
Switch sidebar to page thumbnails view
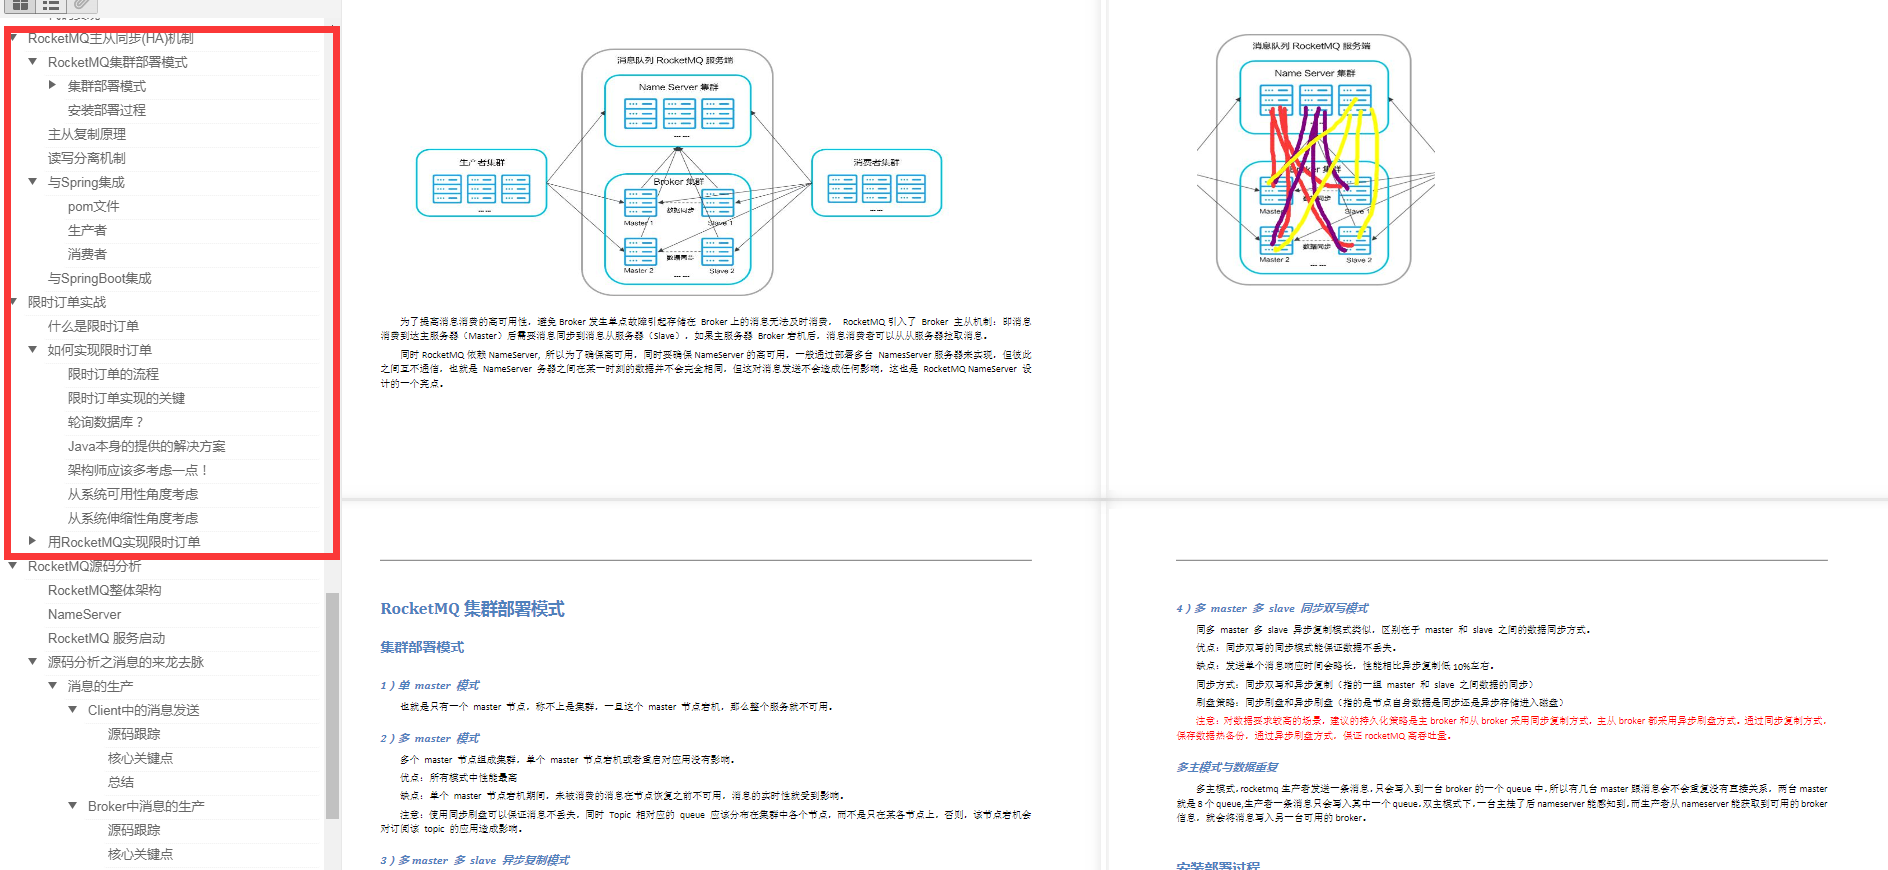pyautogui.click(x=20, y=5)
